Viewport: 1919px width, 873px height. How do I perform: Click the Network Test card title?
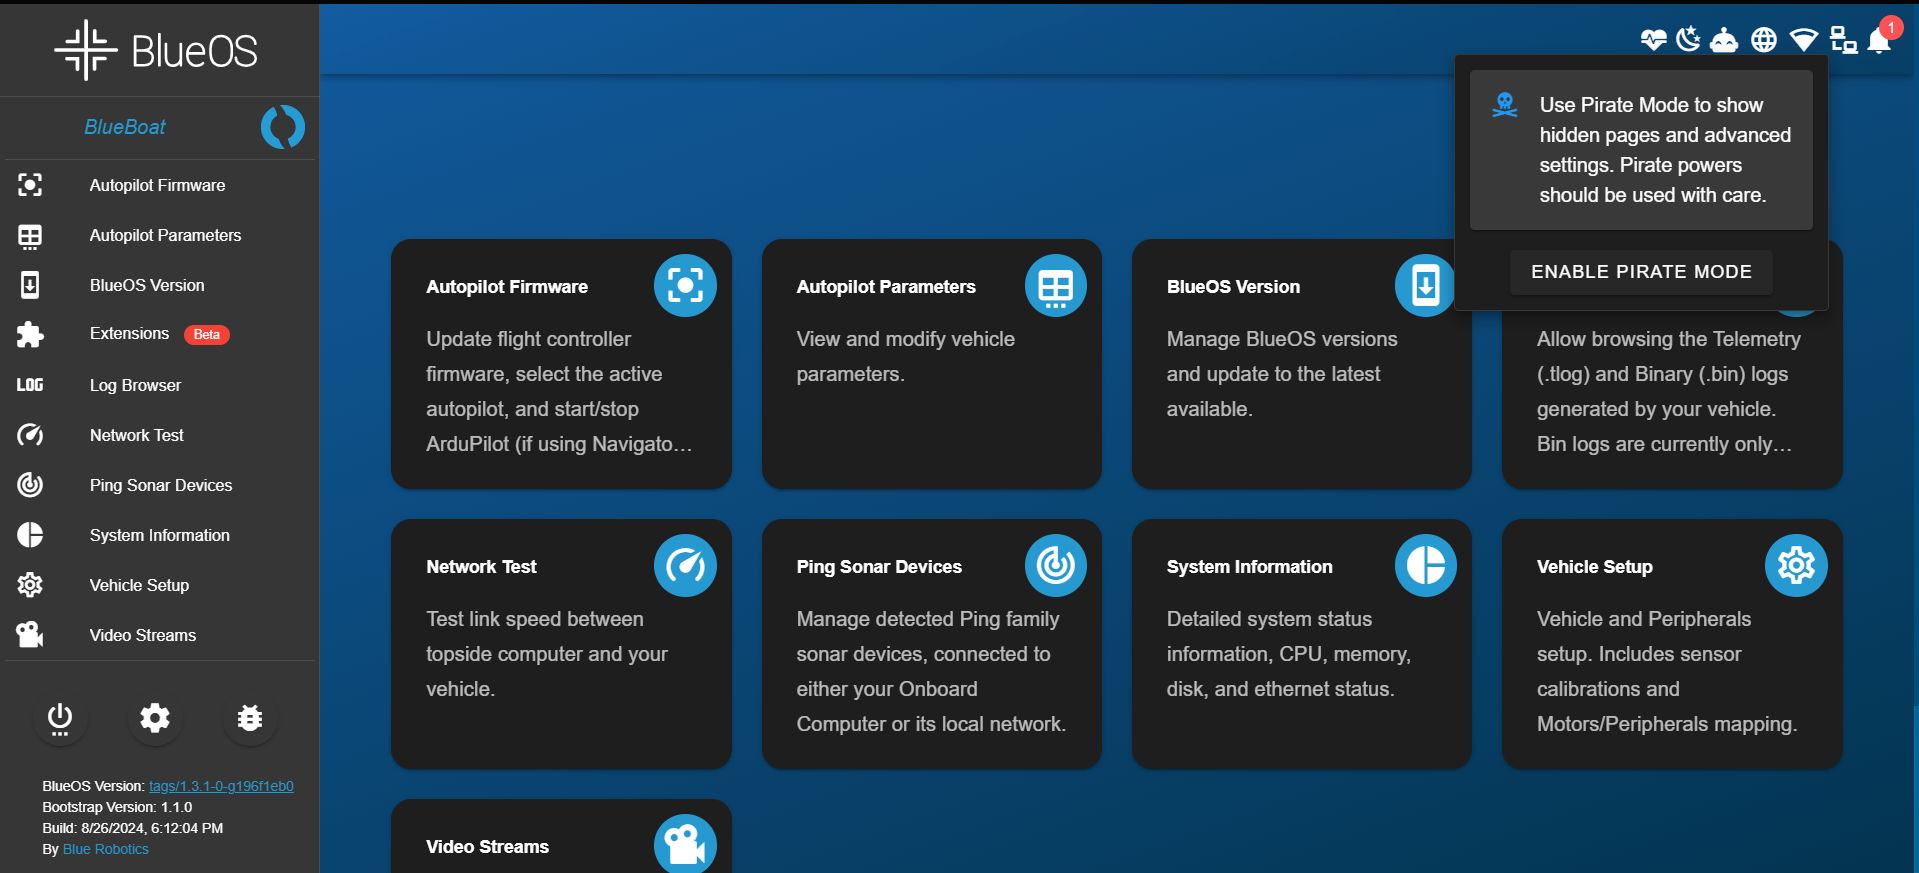[x=481, y=567]
